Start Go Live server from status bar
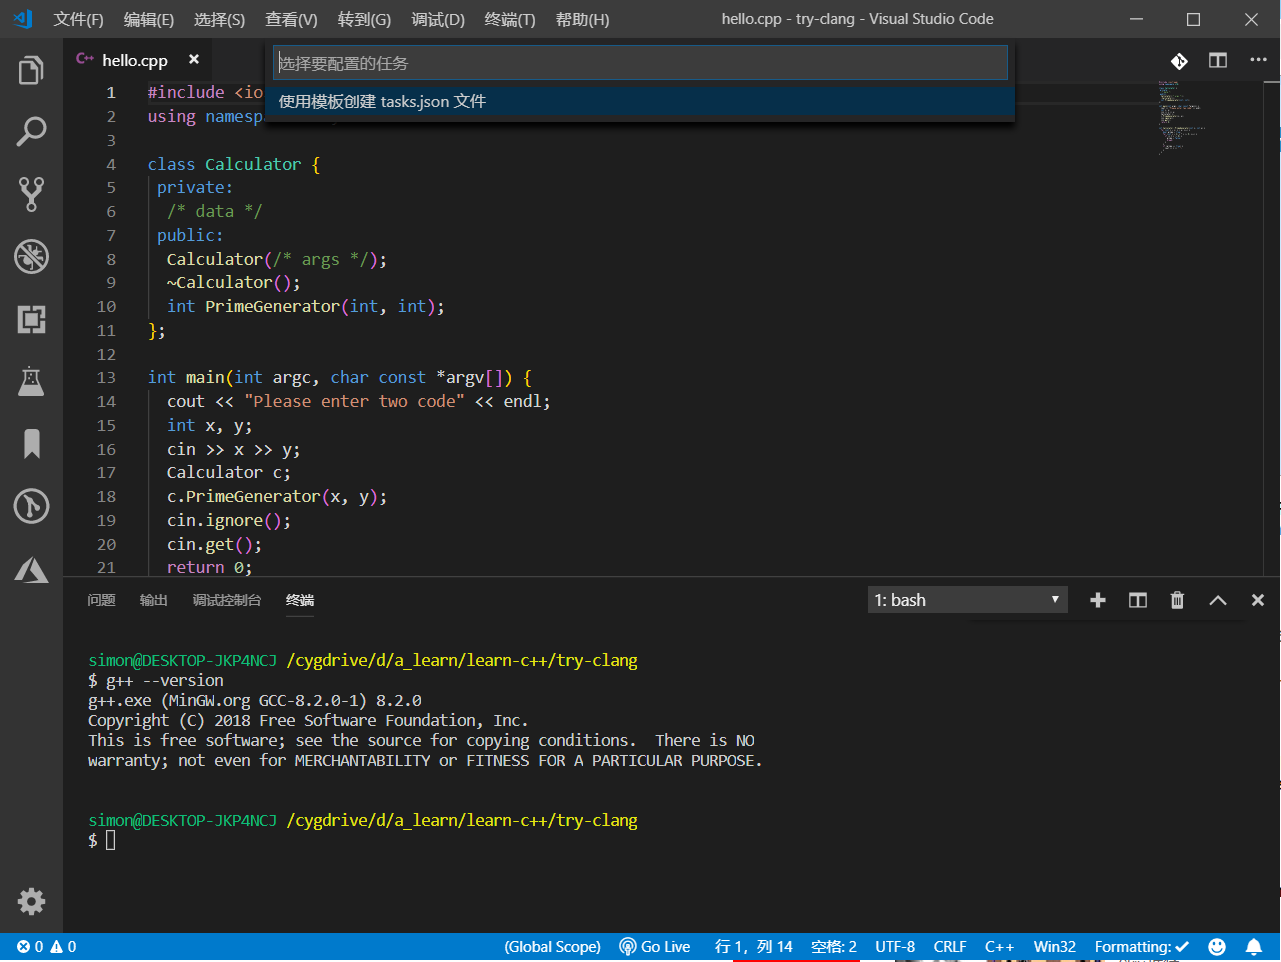This screenshot has width=1281, height=962. [655, 947]
